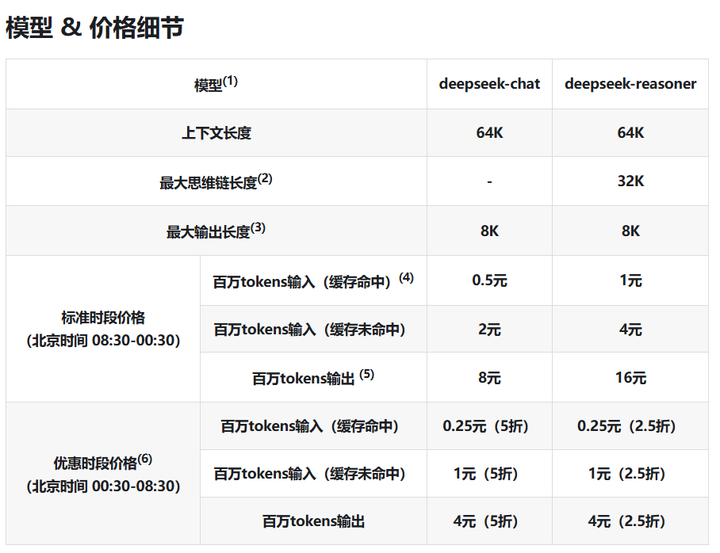
Task: Select the 上下文长度 row label
Action: [x=216, y=133]
